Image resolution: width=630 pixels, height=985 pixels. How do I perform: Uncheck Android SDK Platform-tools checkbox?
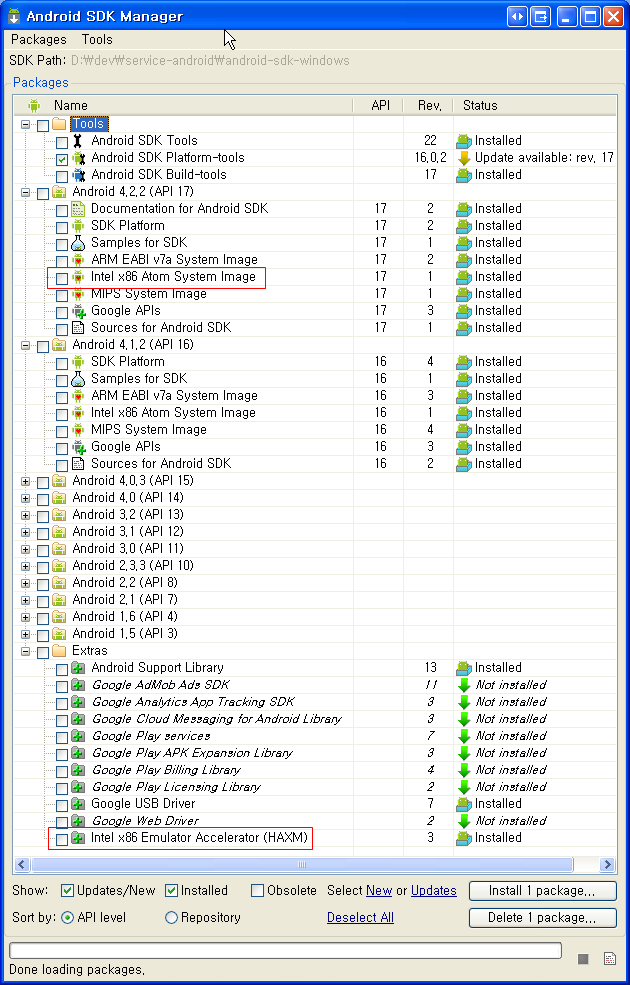click(62, 159)
